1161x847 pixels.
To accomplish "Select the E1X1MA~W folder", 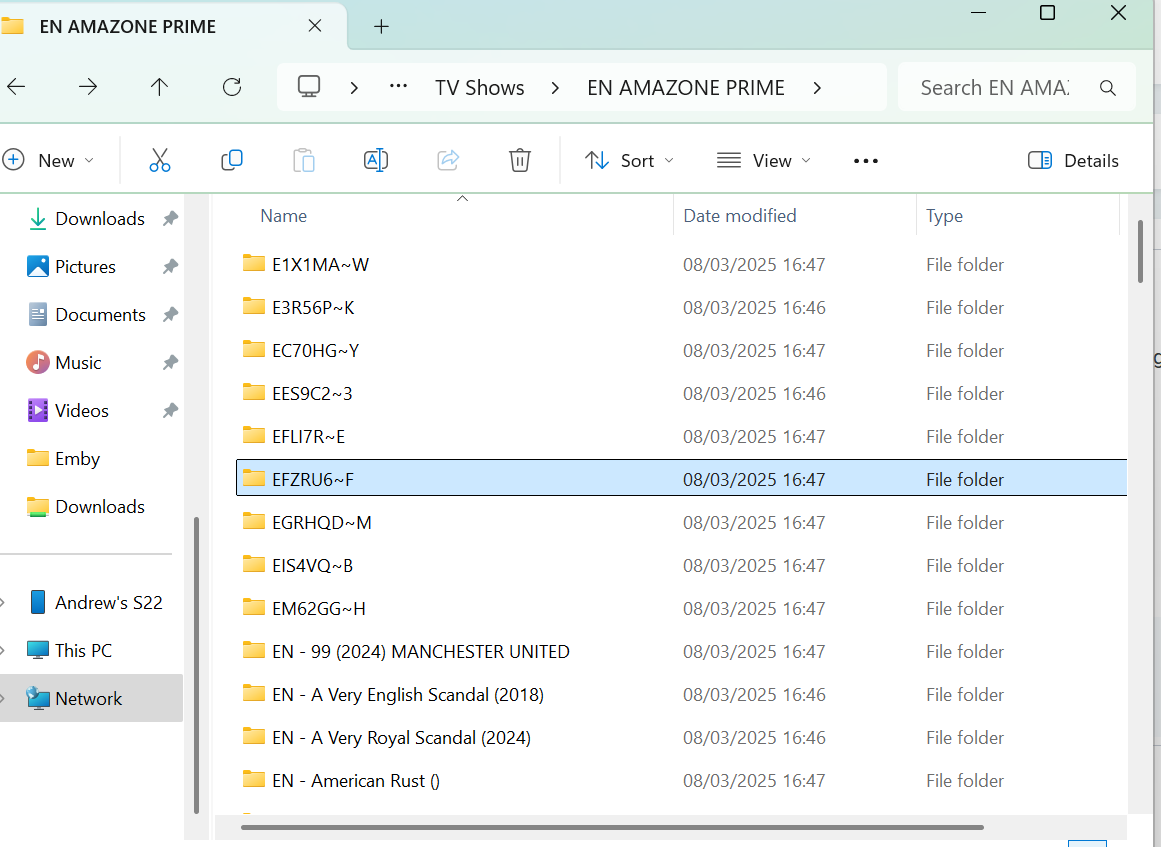I will coord(681,264).
